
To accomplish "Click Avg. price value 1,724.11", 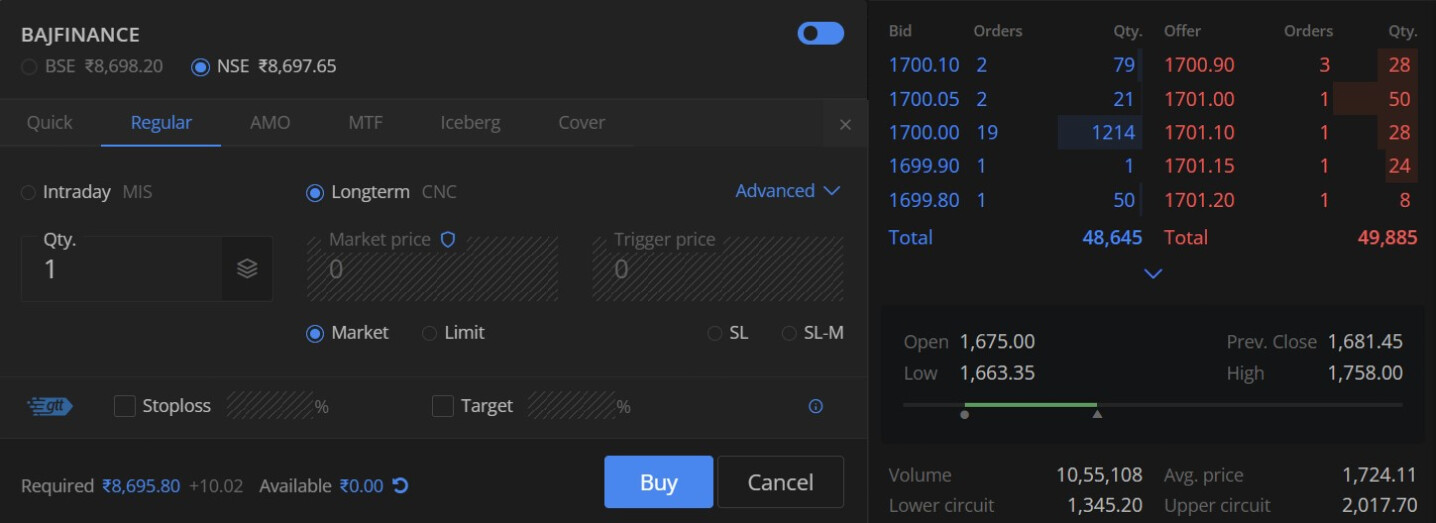I will point(1380,475).
